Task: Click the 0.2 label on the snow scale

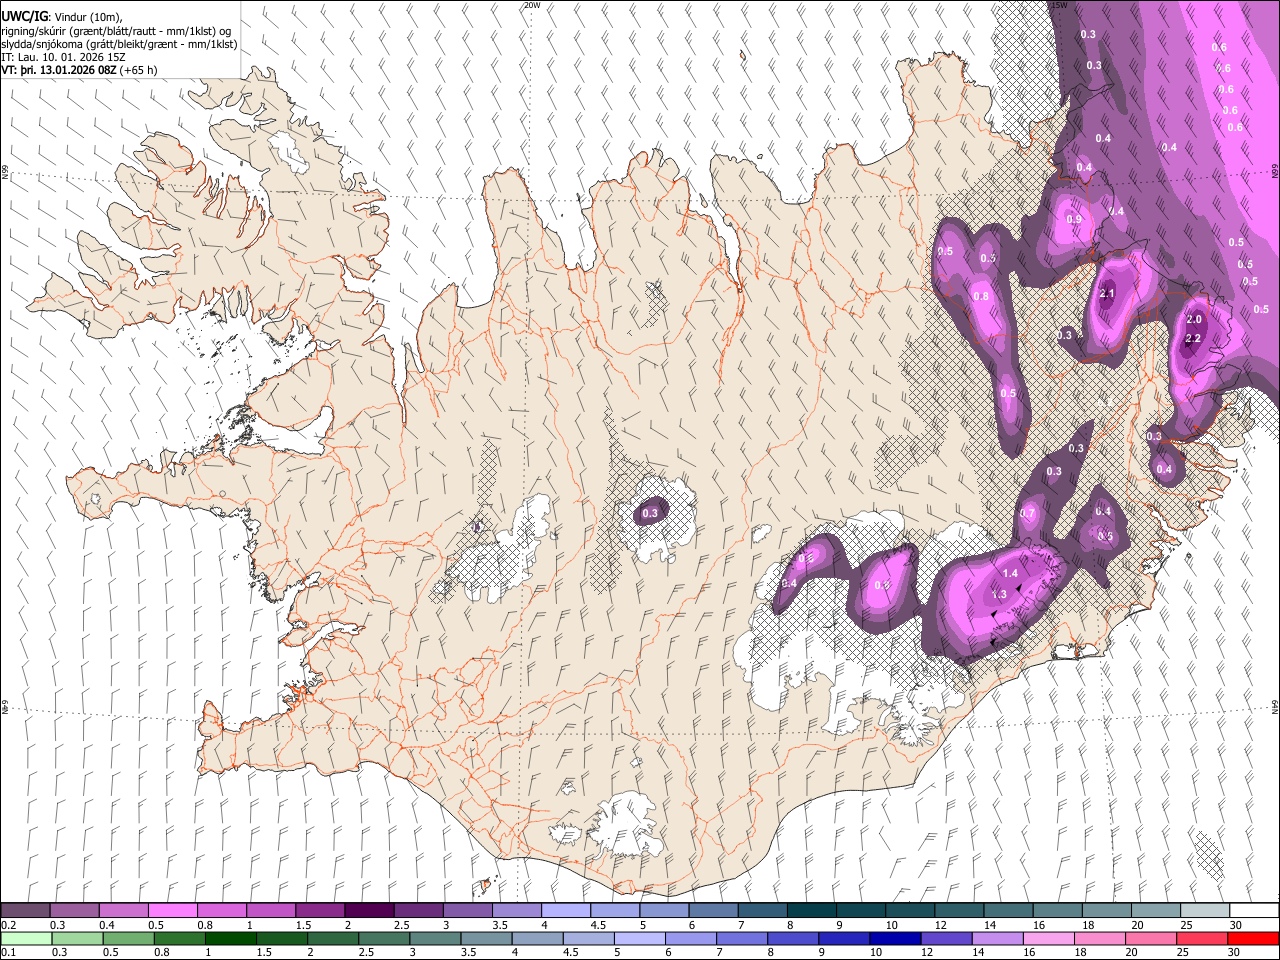Action: point(8,925)
